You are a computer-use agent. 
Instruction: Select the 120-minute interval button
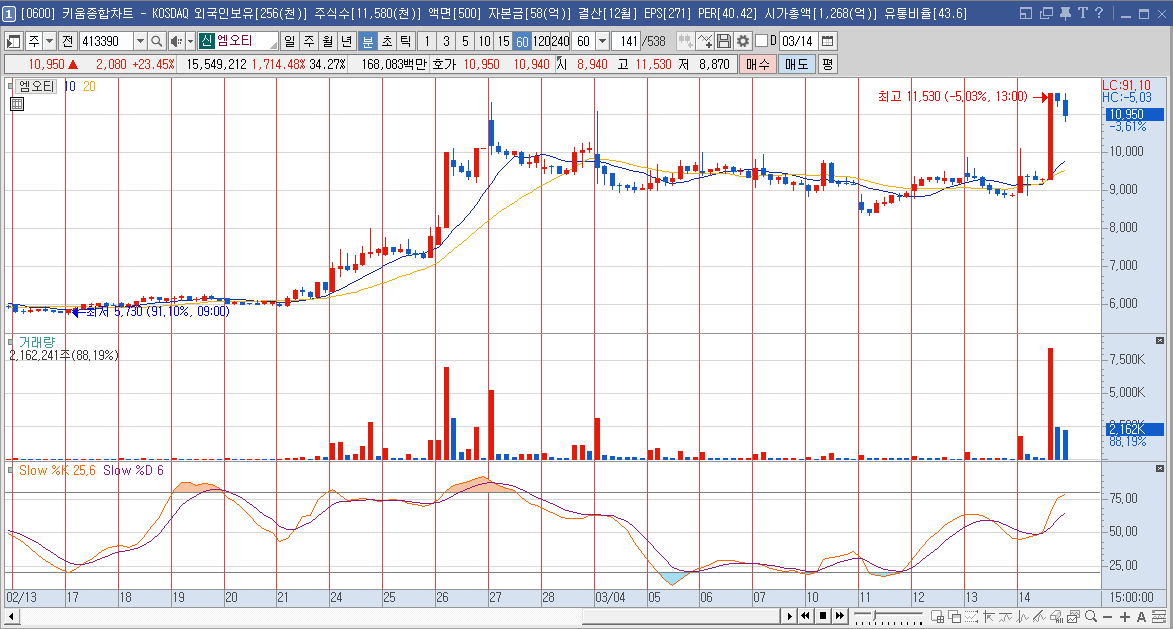coord(541,41)
